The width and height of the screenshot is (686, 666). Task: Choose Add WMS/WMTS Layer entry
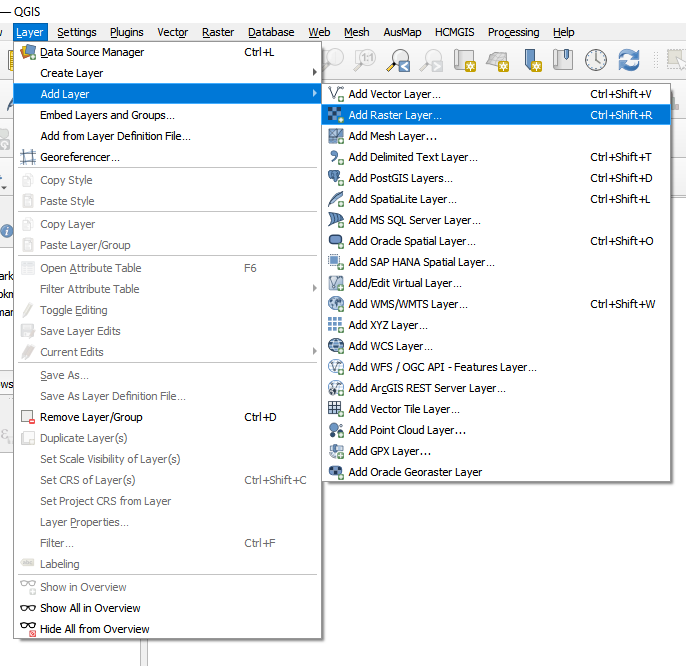pos(496,304)
